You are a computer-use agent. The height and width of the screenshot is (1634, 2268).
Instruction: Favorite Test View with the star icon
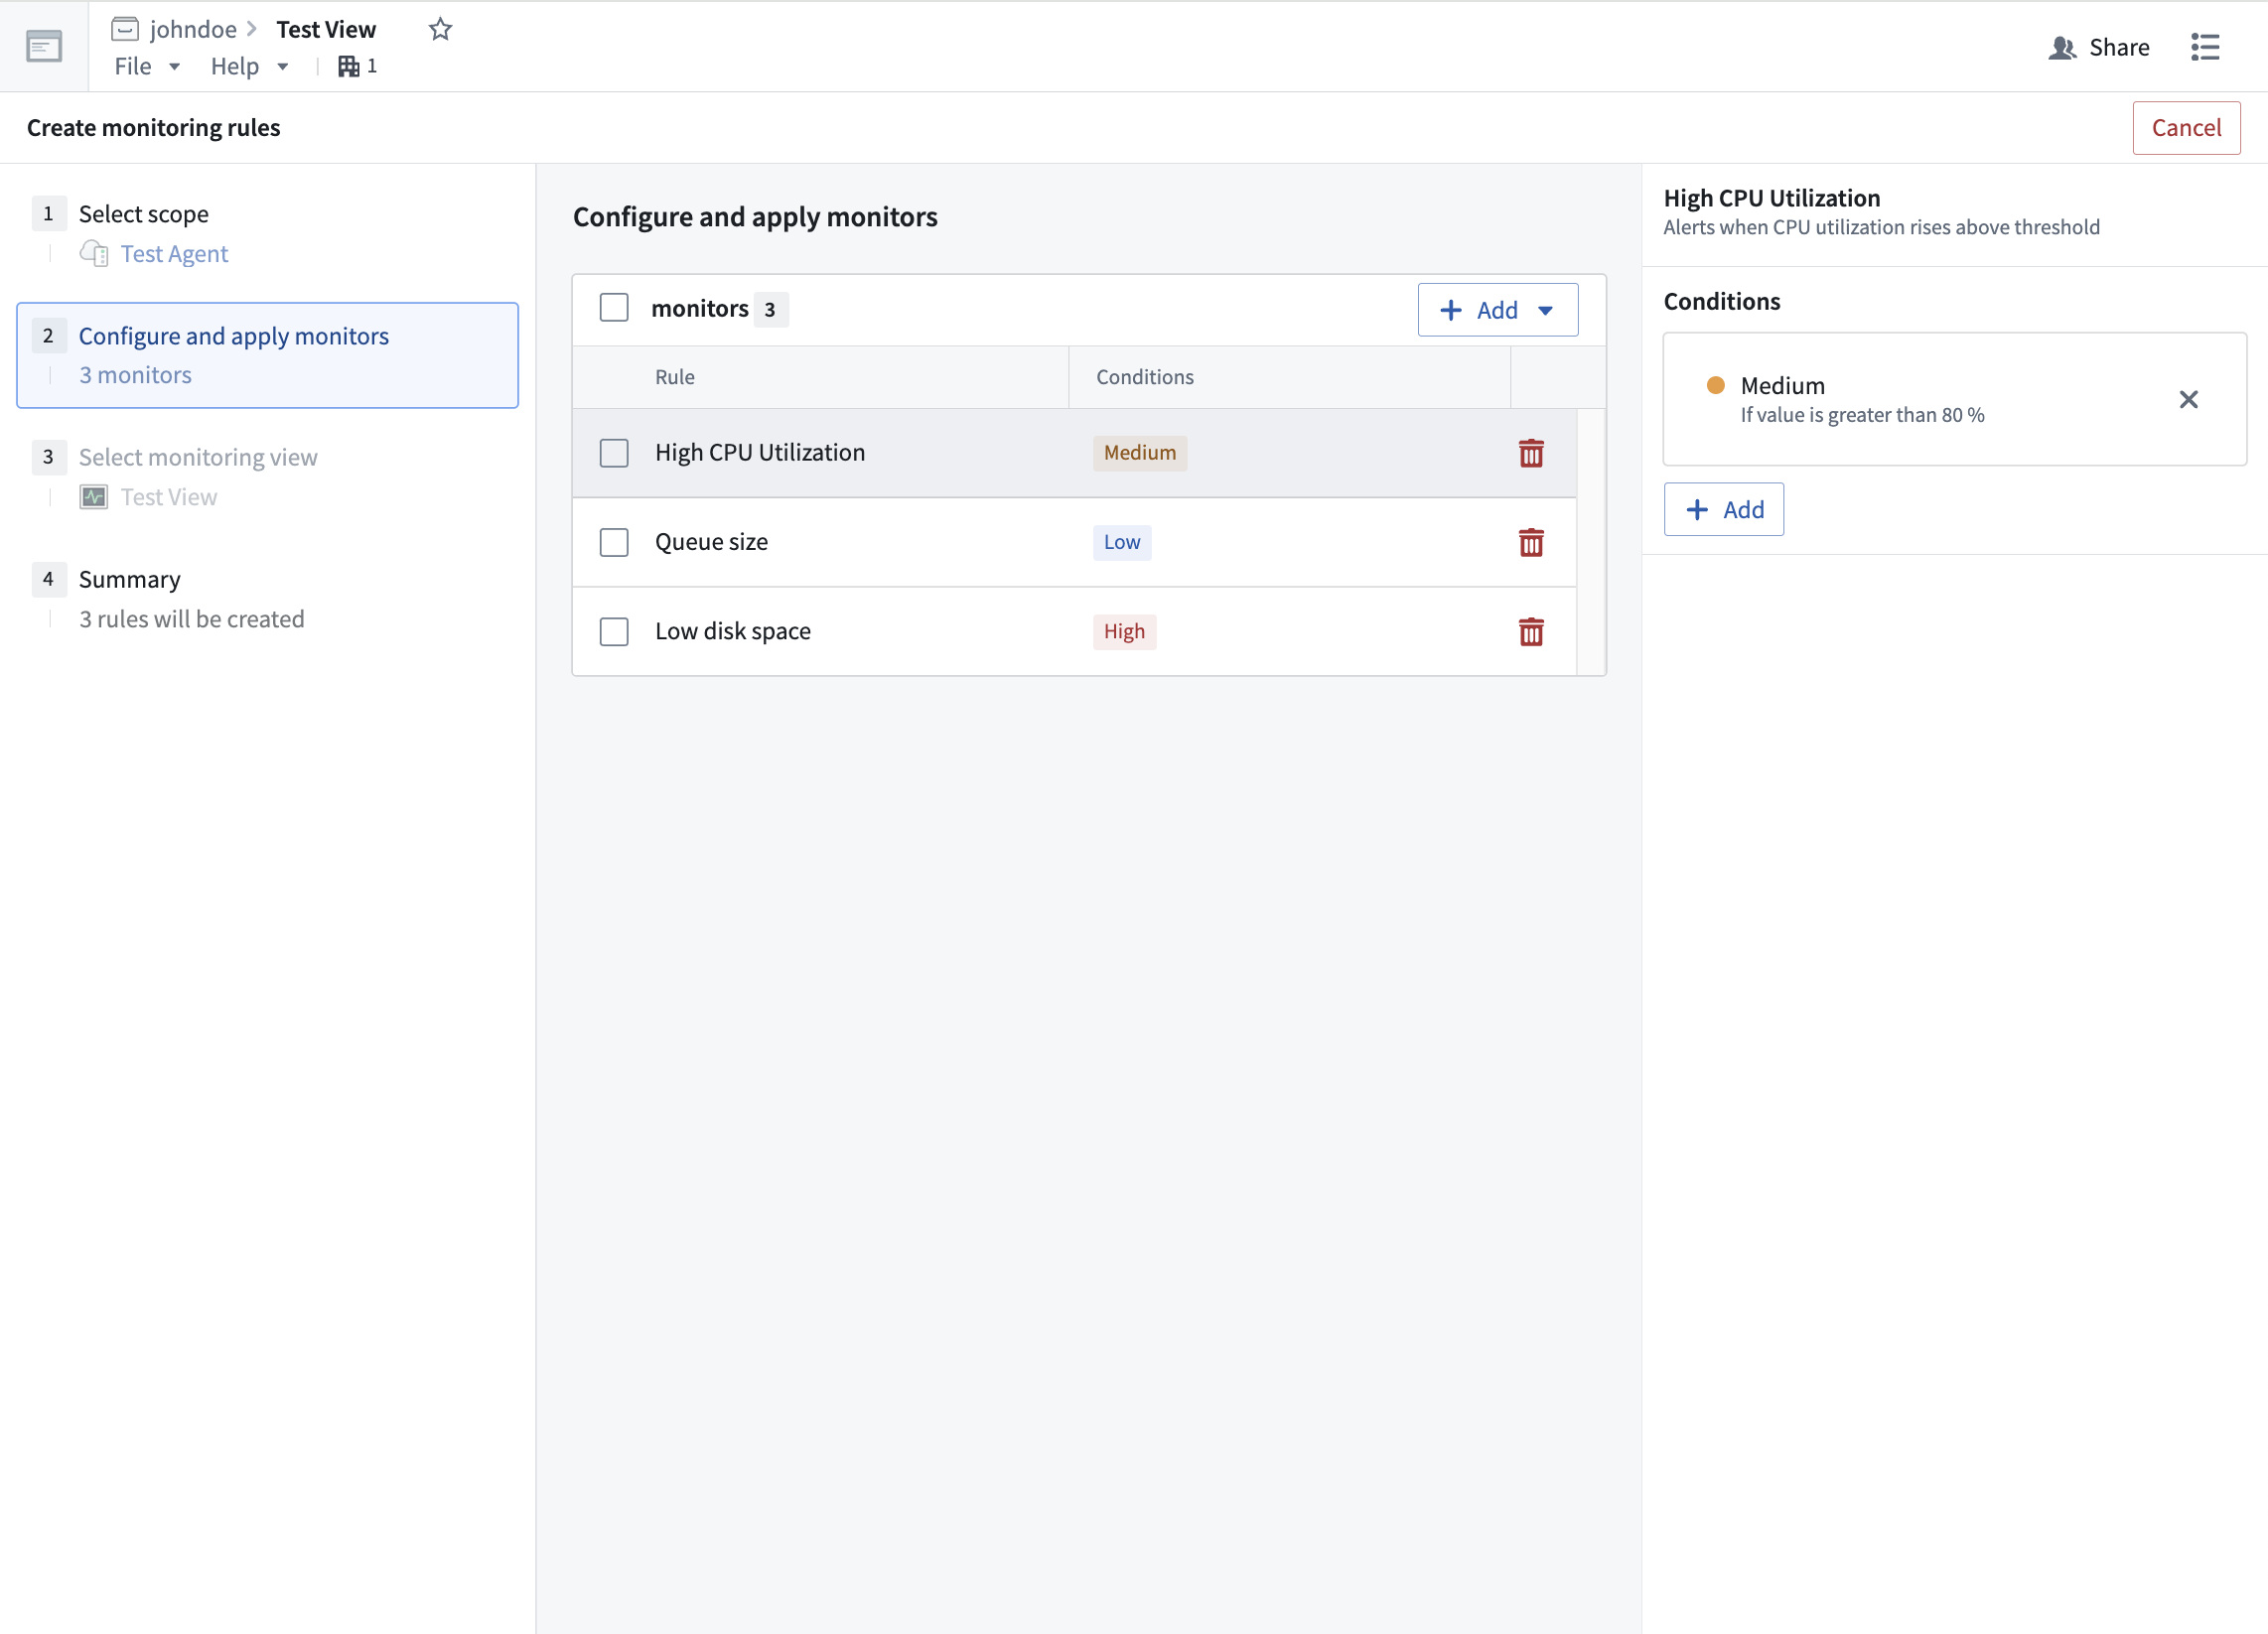440,30
